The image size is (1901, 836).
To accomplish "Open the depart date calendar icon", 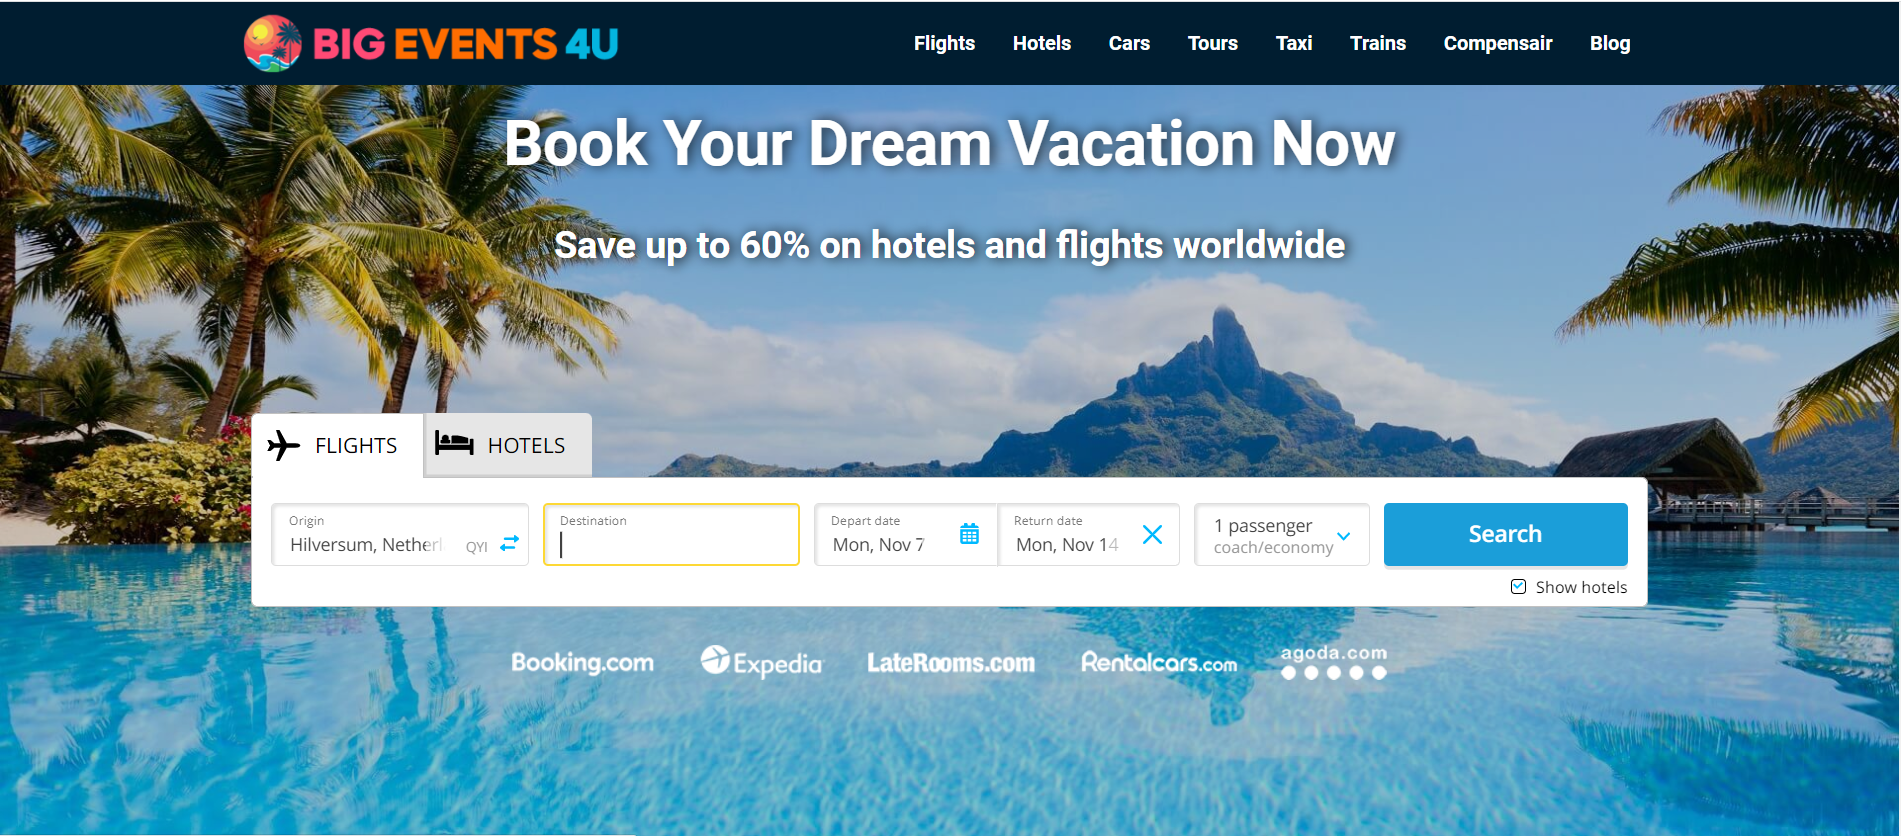I will coord(969,534).
